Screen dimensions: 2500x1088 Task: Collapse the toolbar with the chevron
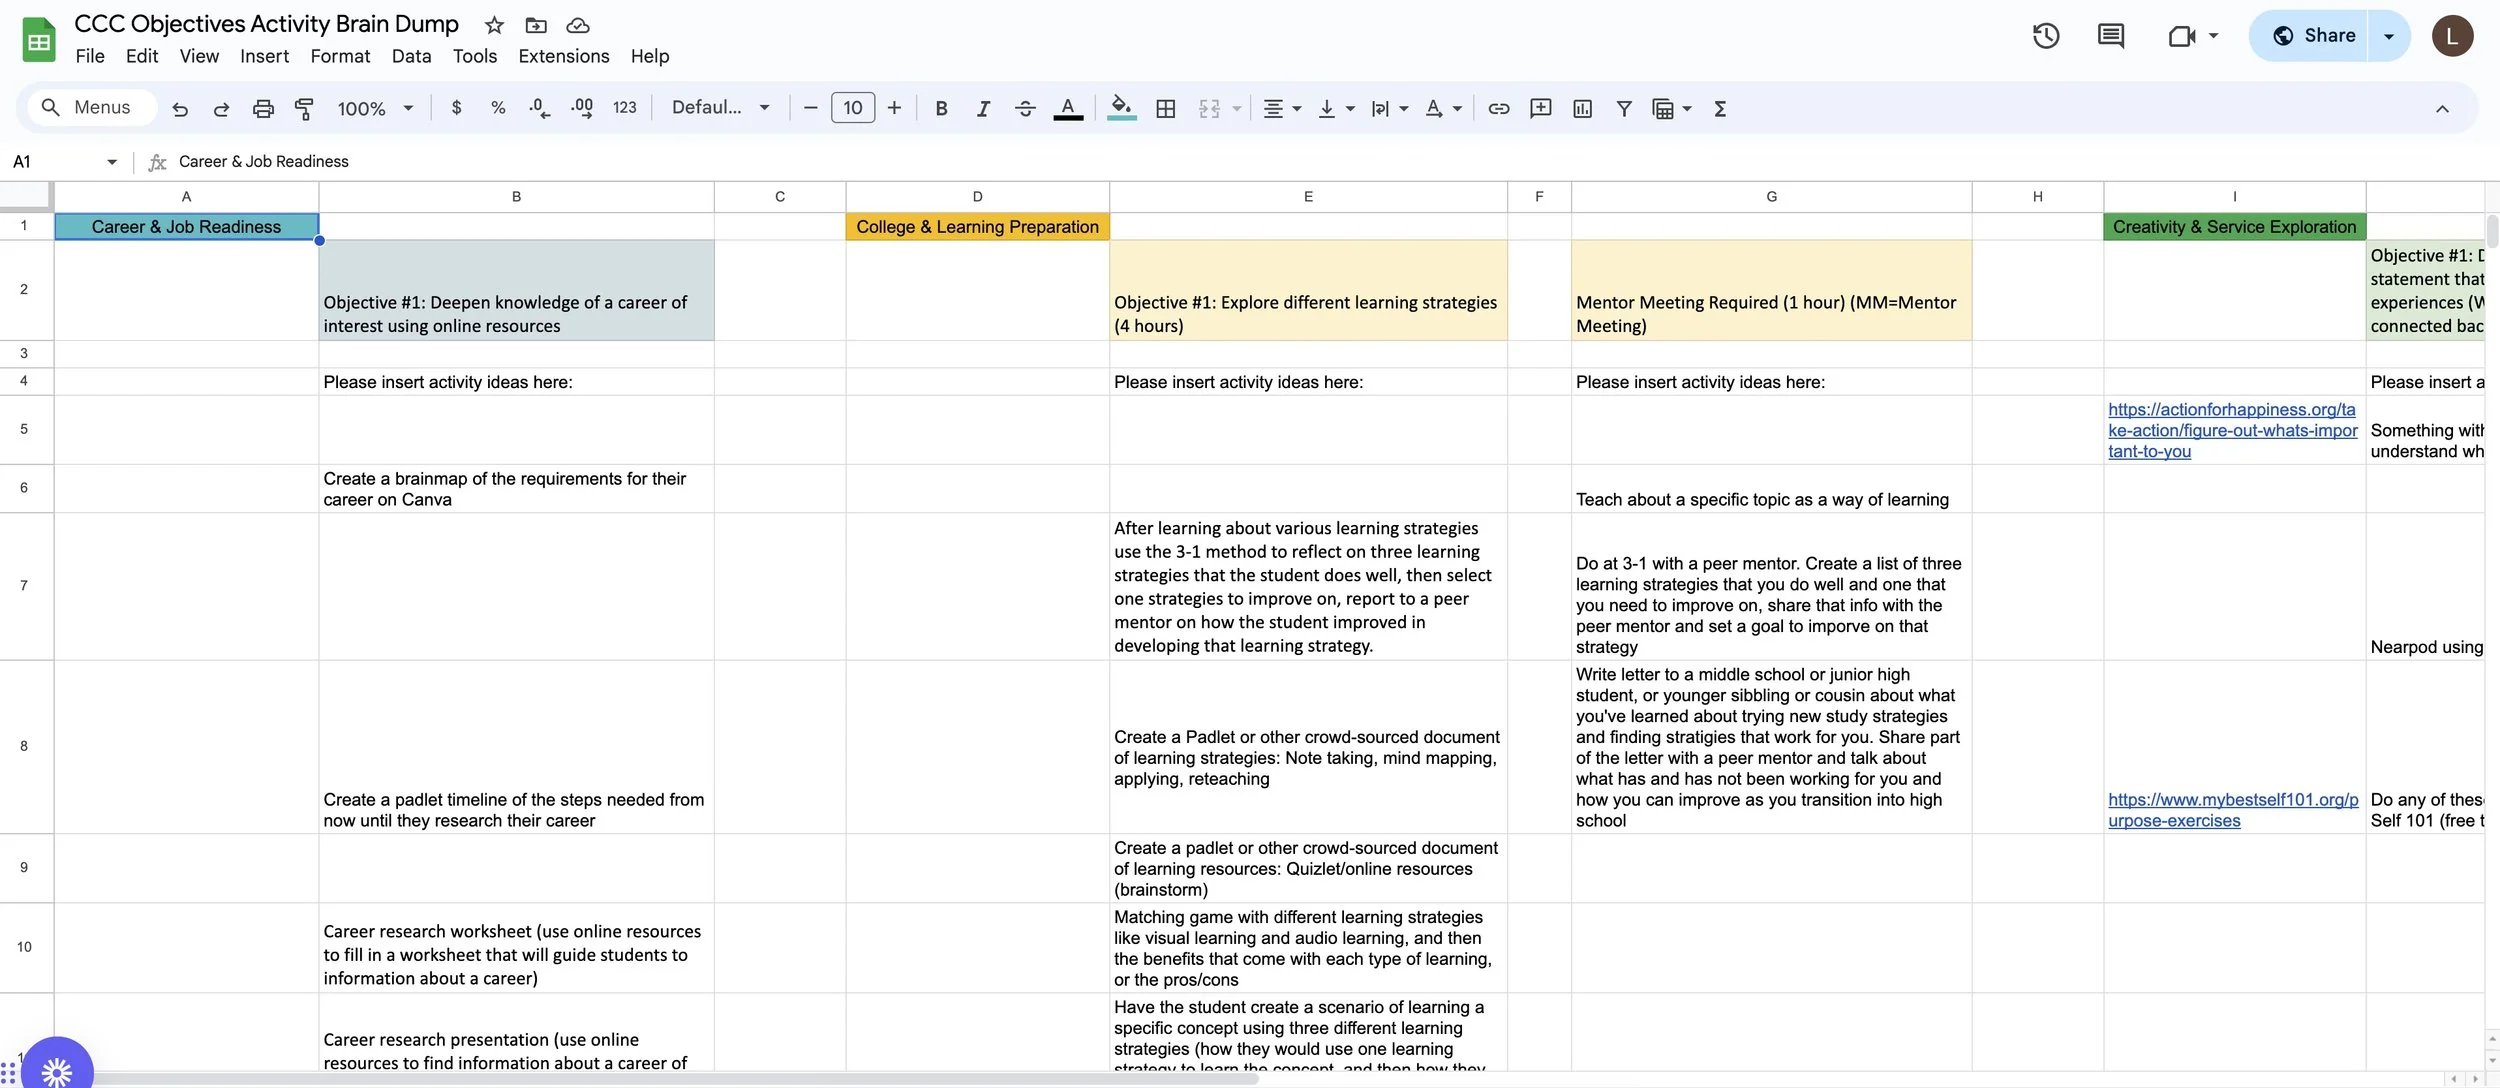(x=2442, y=109)
